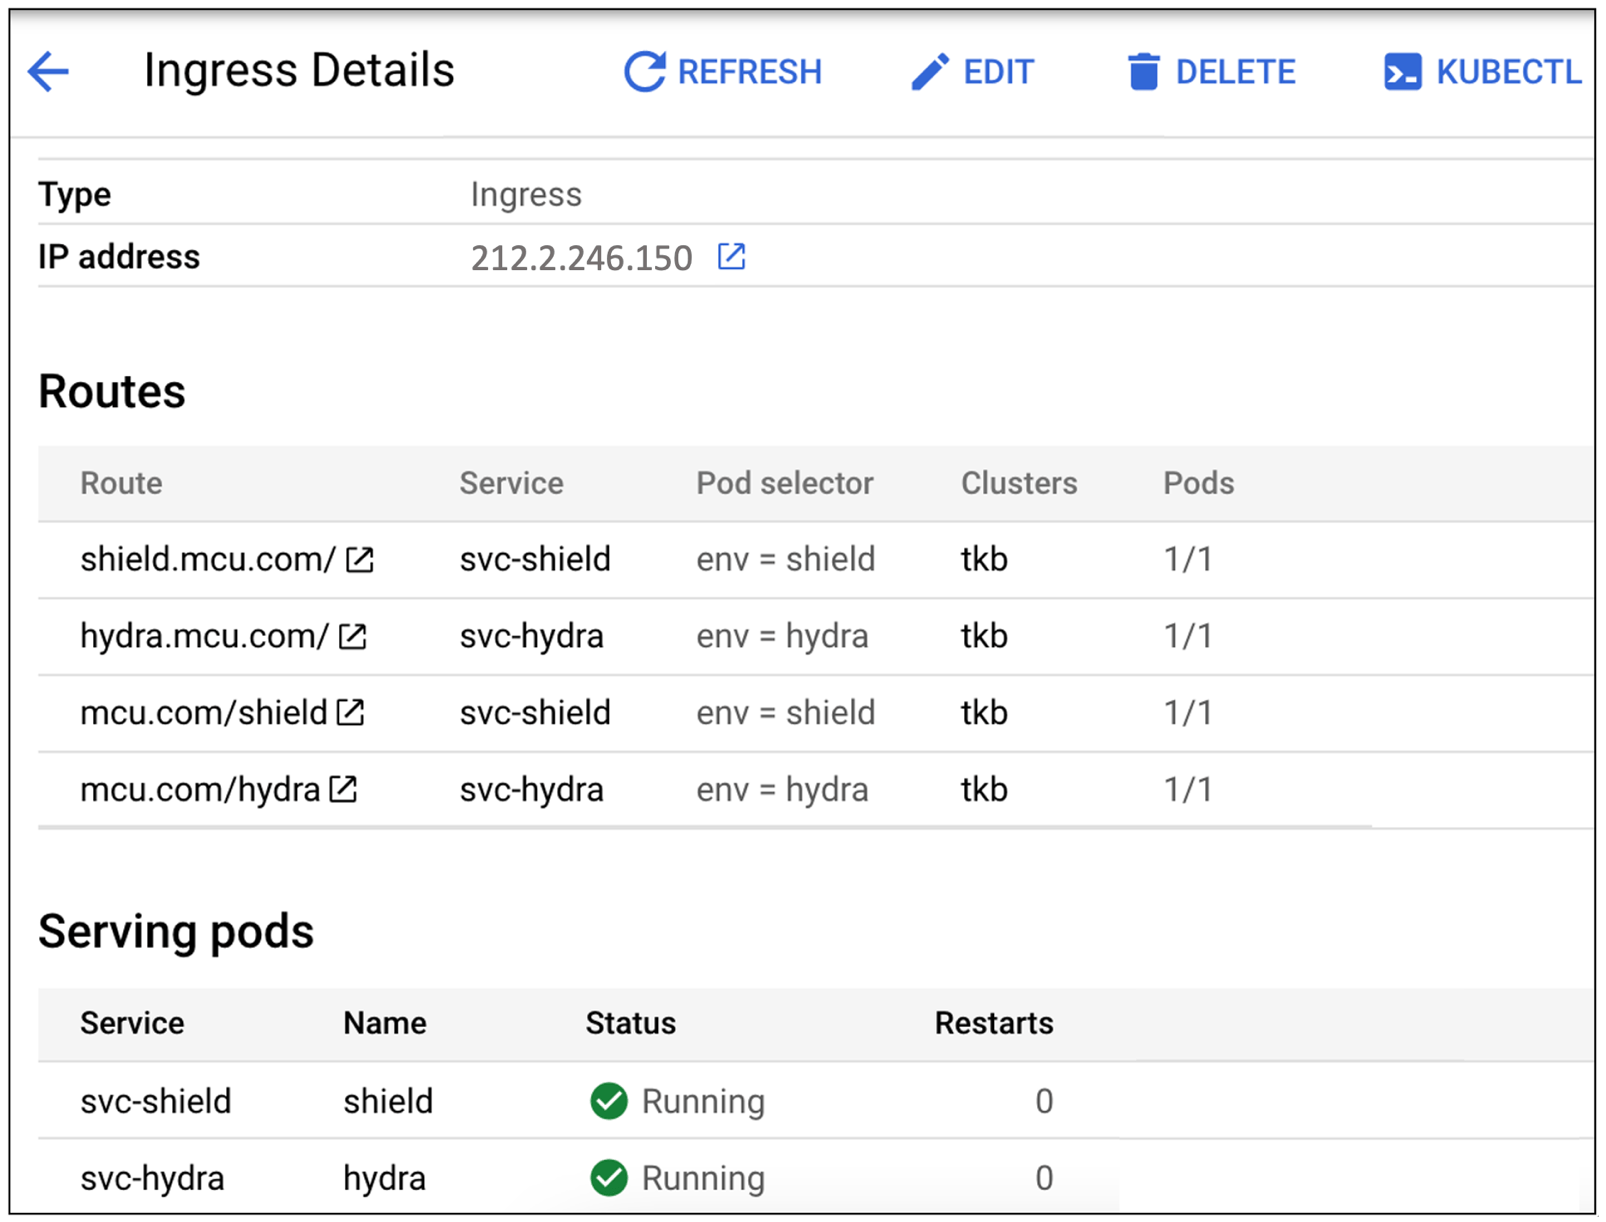
Task: Select the Route column header
Action: tap(120, 483)
